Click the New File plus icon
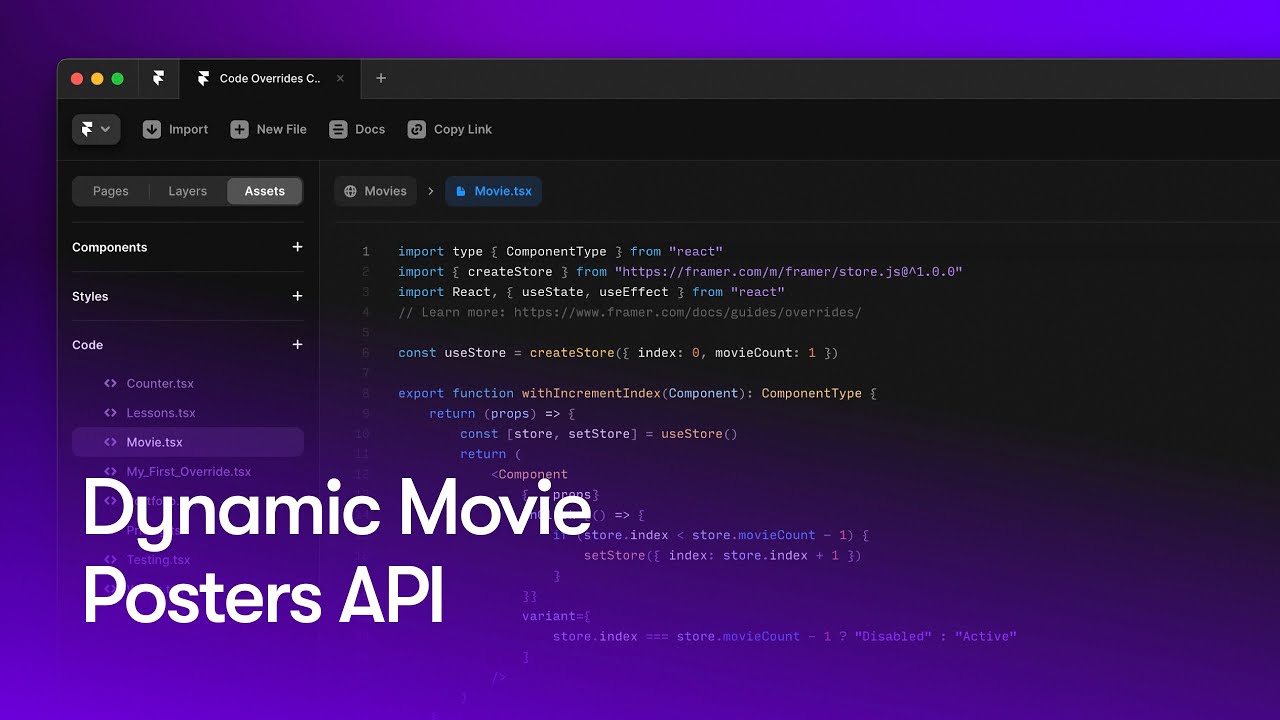This screenshot has width=1280, height=720. [x=240, y=129]
